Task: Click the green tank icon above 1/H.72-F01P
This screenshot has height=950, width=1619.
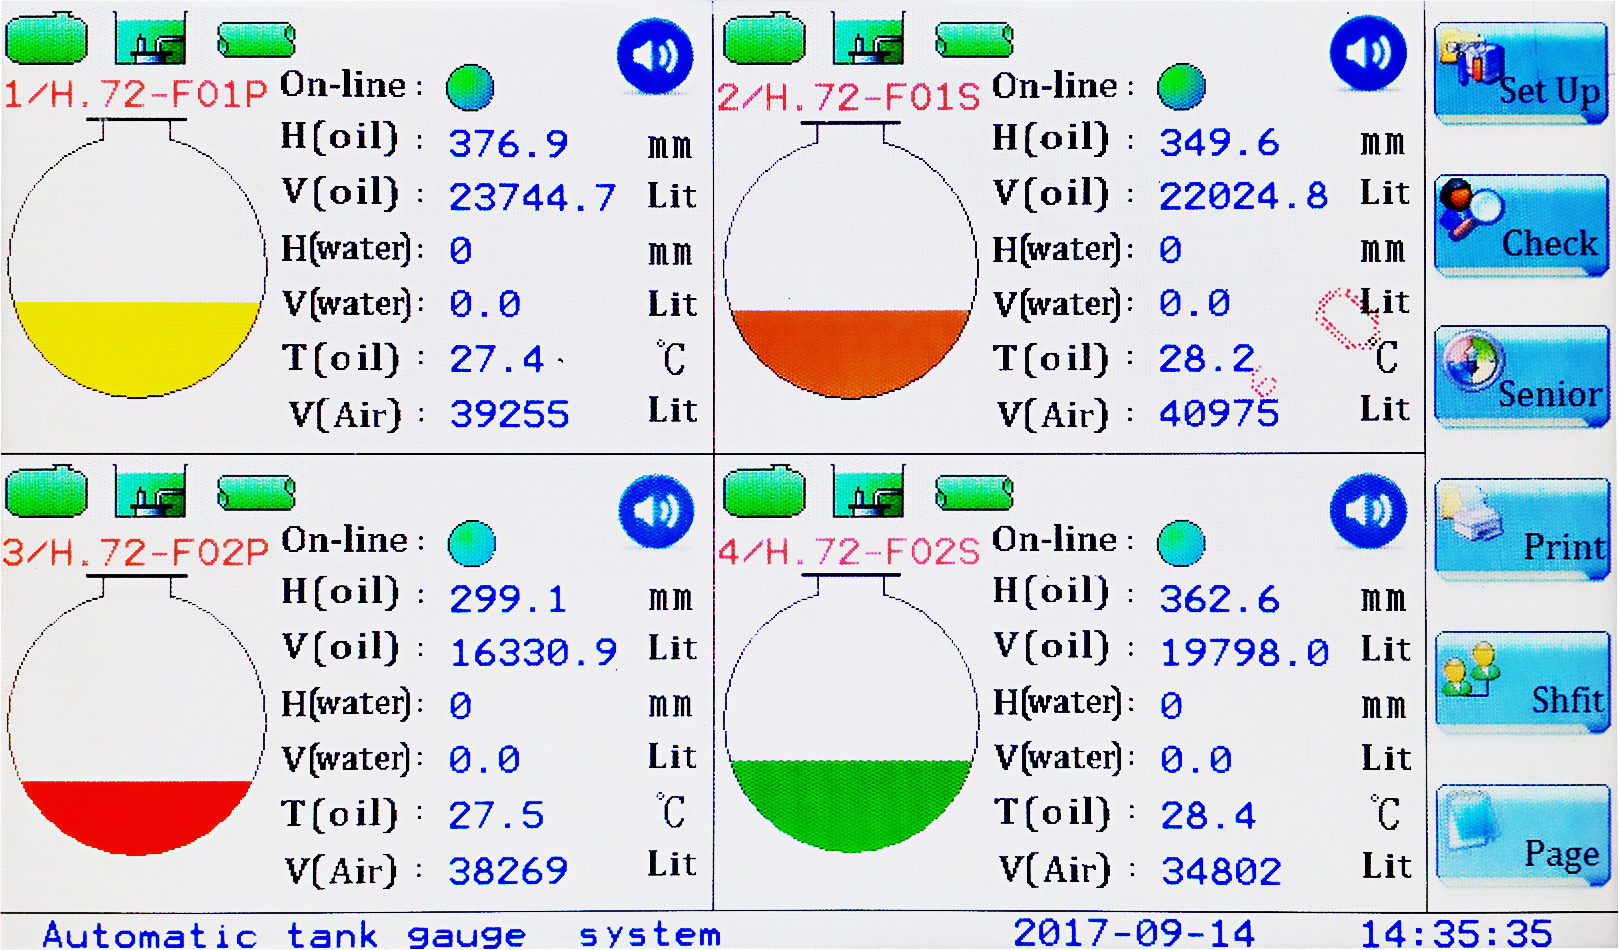Action: tap(46, 38)
